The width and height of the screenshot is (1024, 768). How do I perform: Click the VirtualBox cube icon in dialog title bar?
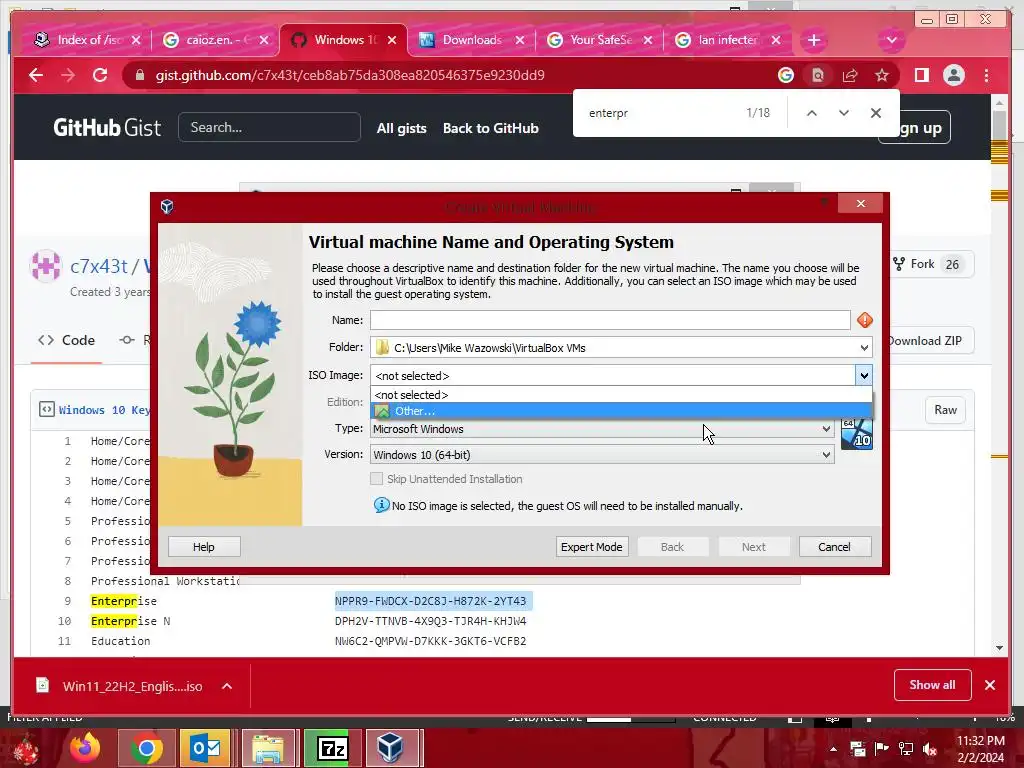point(167,207)
